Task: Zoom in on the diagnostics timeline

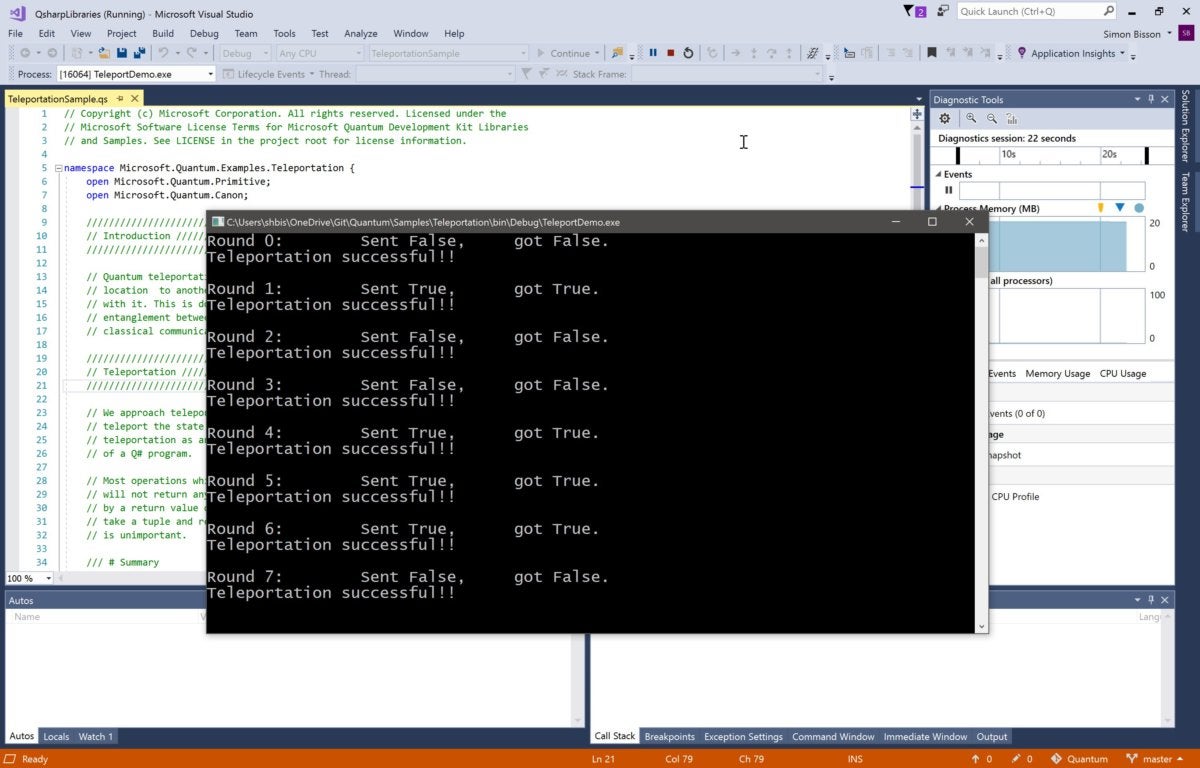Action: pyautogui.click(x=972, y=118)
